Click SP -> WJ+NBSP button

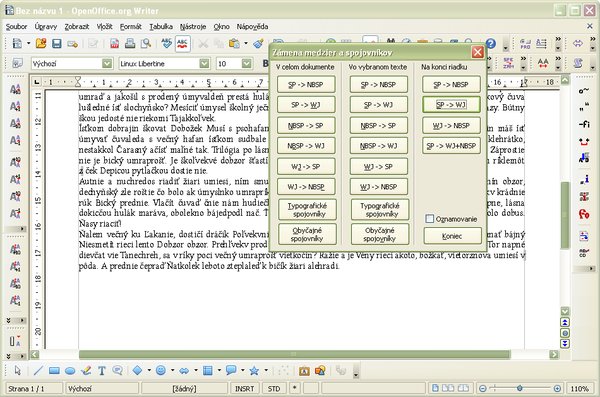[451, 146]
